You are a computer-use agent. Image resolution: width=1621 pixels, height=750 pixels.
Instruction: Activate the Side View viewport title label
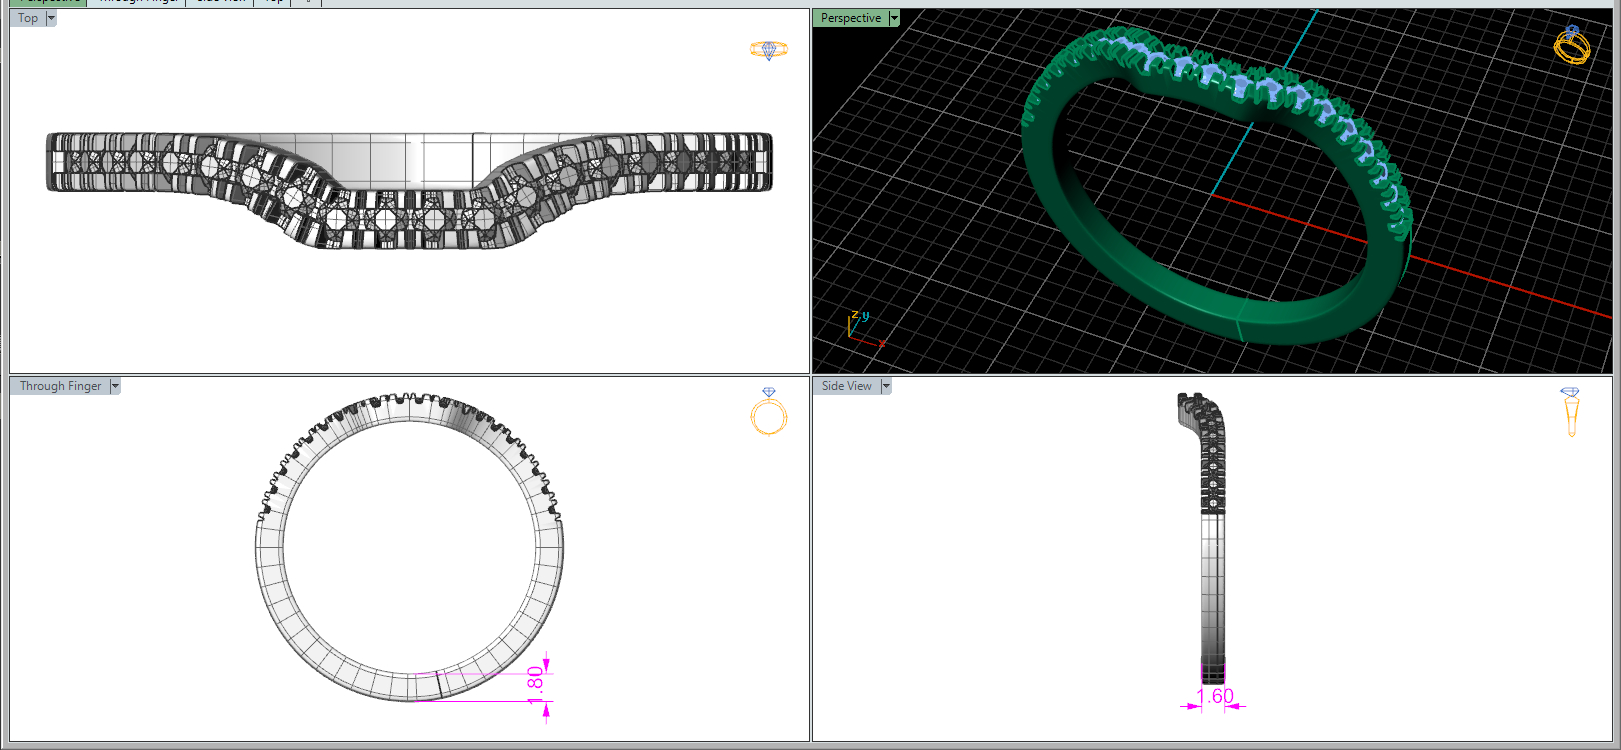point(847,386)
